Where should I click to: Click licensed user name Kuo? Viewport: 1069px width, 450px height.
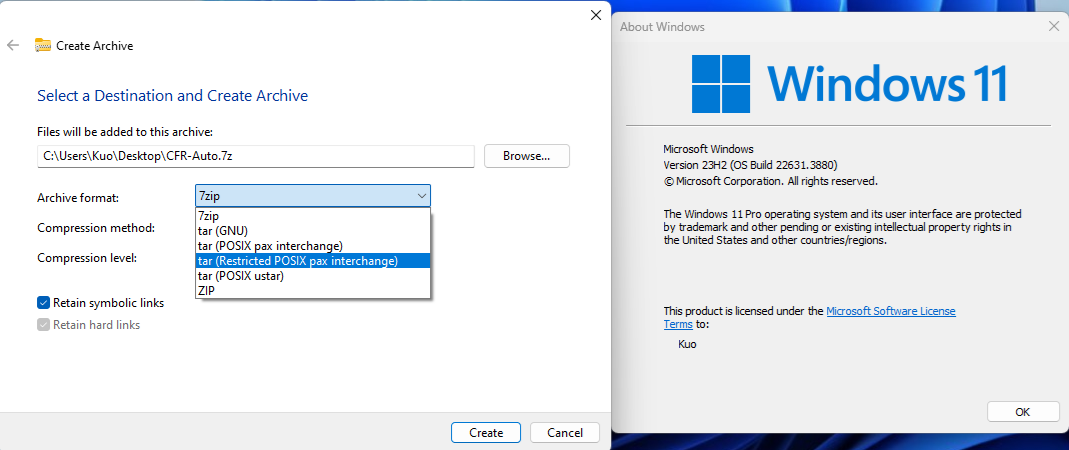coord(687,344)
